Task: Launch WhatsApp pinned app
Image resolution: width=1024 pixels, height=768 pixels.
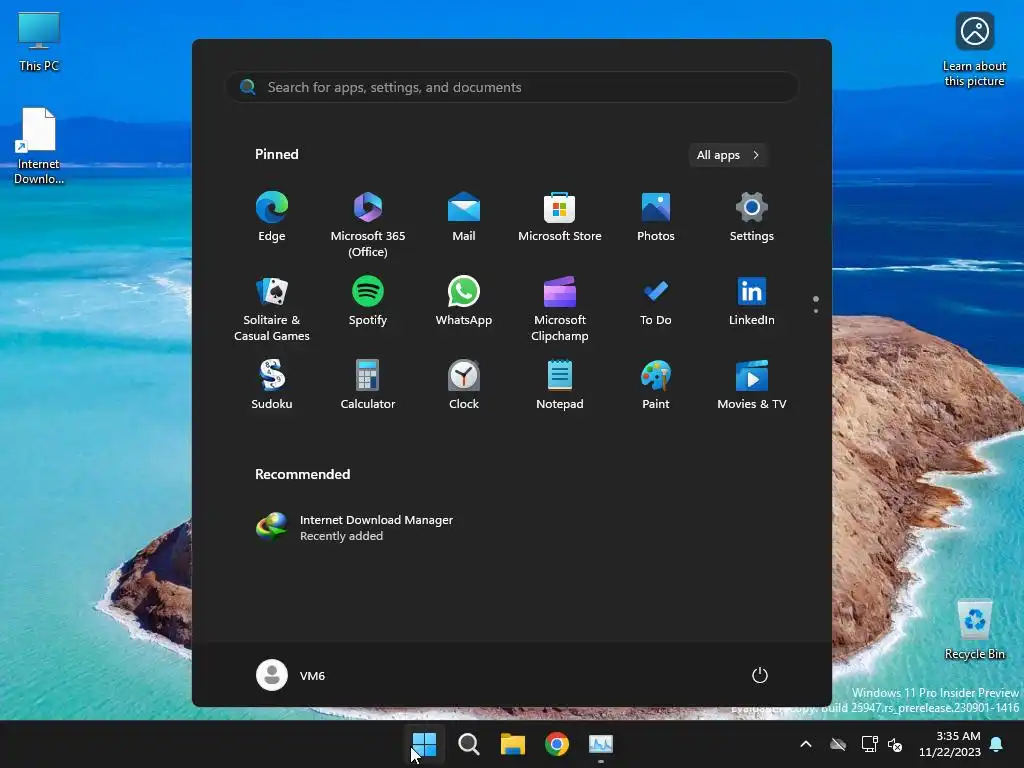Action: click(x=464, y=301)
